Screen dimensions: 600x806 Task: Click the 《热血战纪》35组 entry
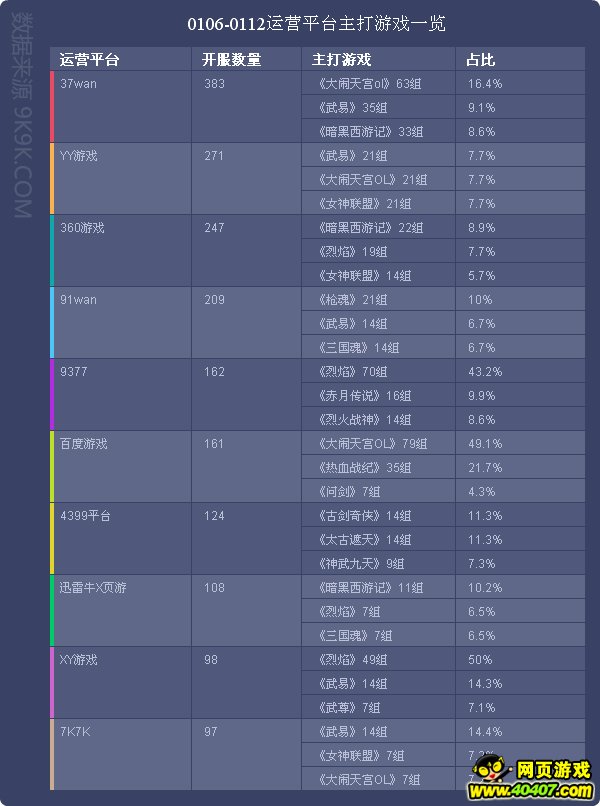click(365, 467)
